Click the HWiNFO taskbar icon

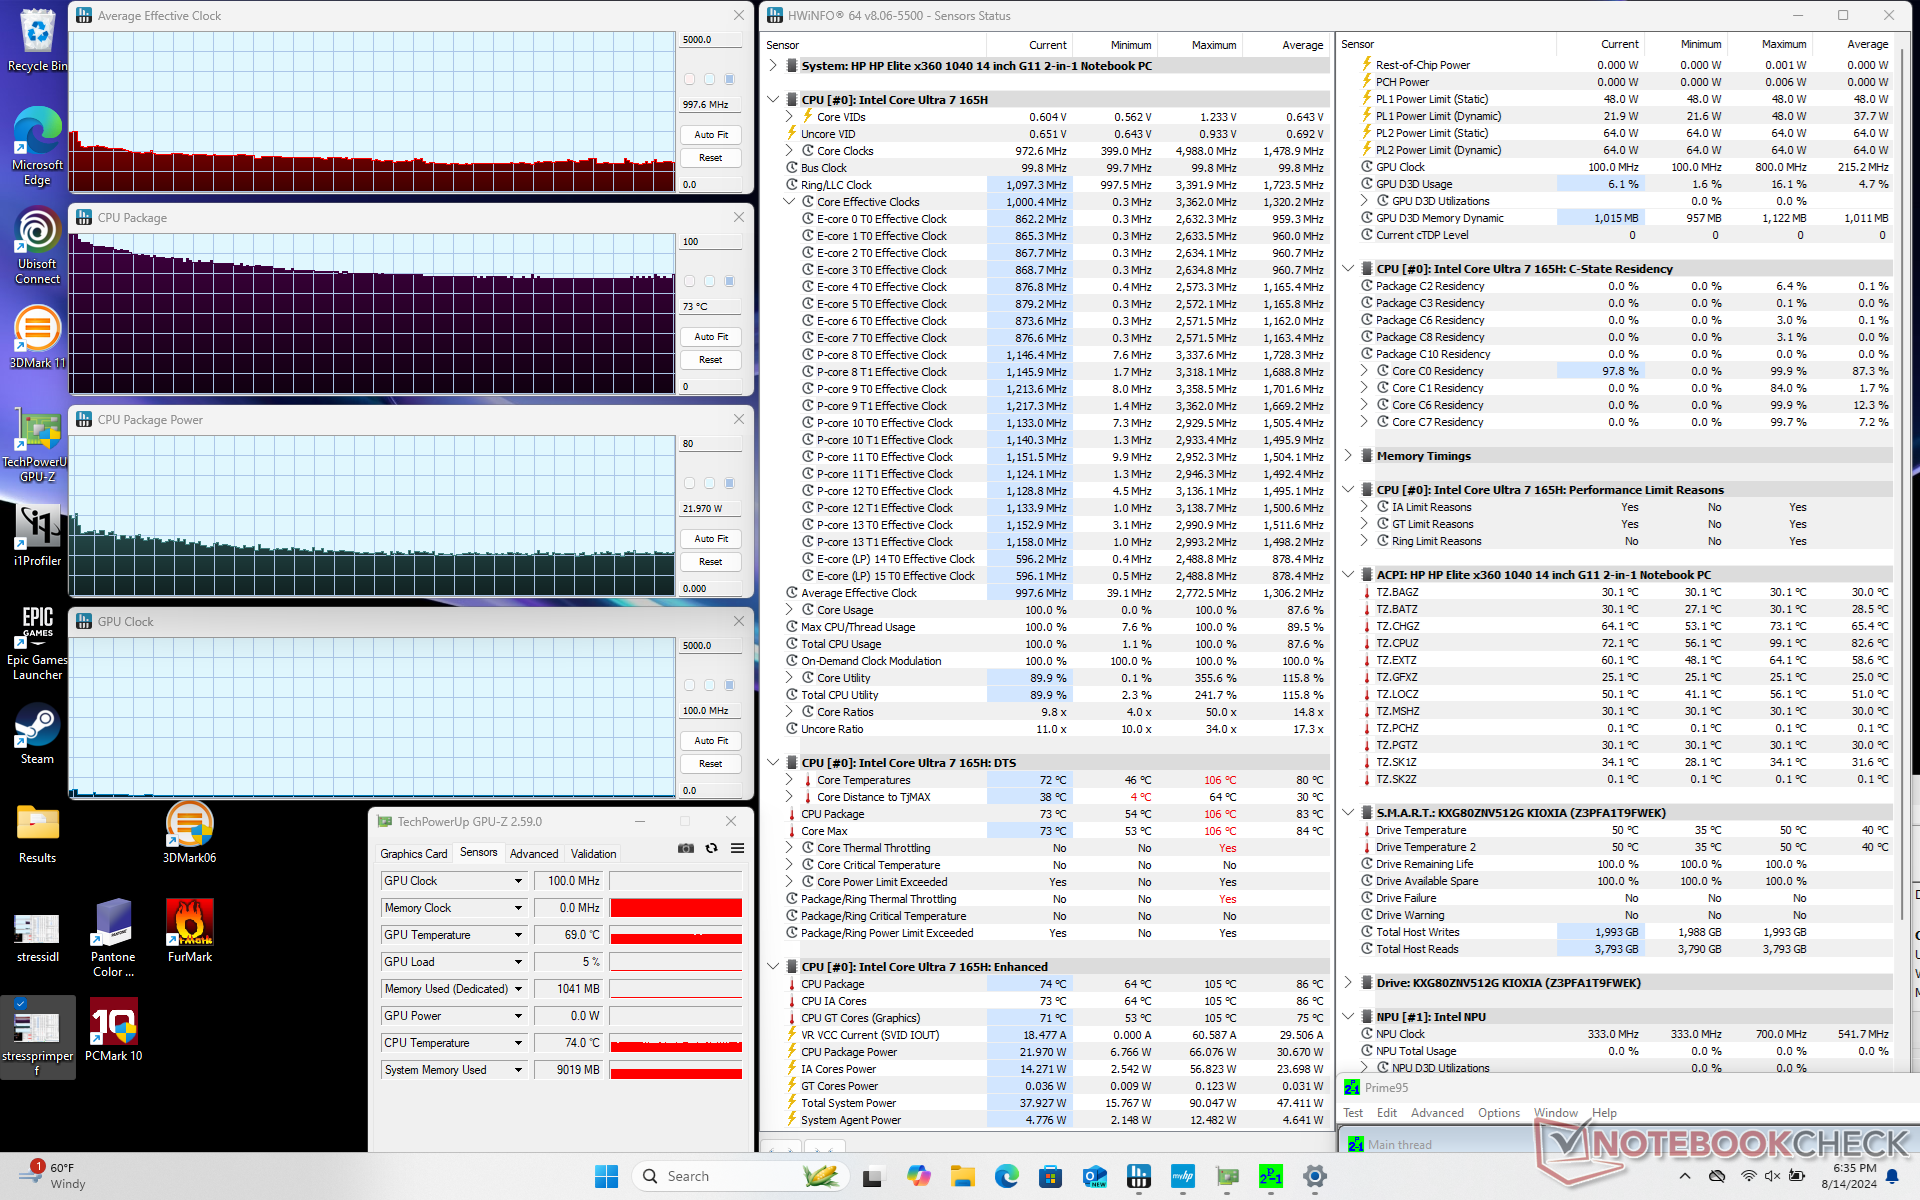coord(1139,1177)
